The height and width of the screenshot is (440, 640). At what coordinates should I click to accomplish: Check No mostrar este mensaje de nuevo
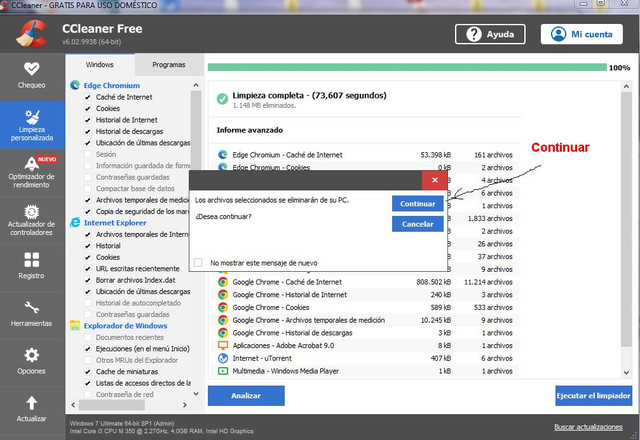[198, 262]
